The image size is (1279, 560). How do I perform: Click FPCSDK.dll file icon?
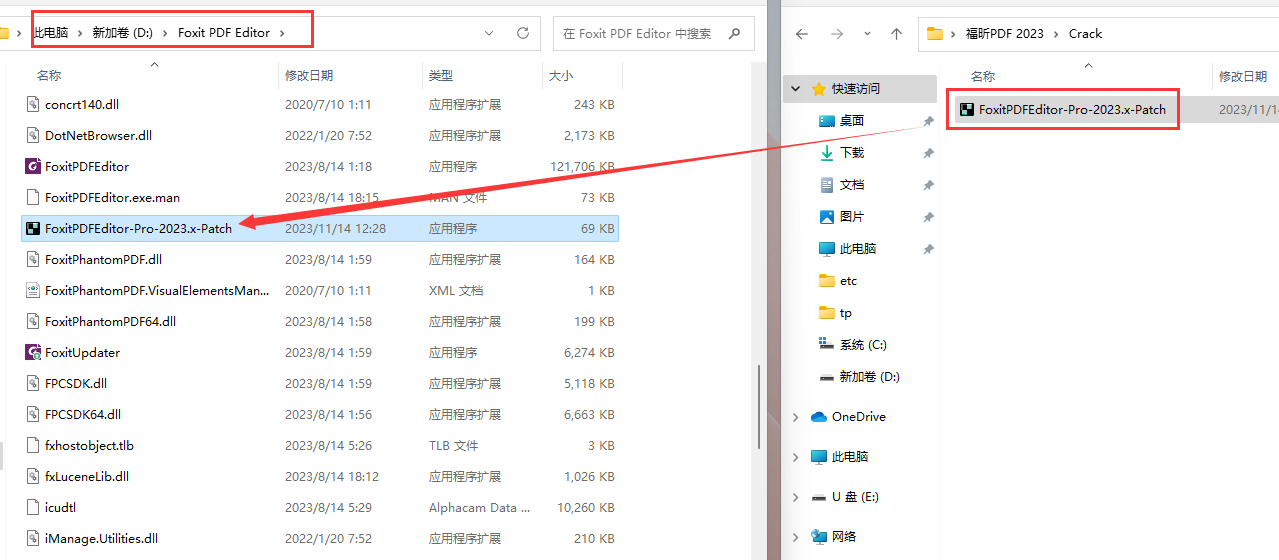pos(32,383)
